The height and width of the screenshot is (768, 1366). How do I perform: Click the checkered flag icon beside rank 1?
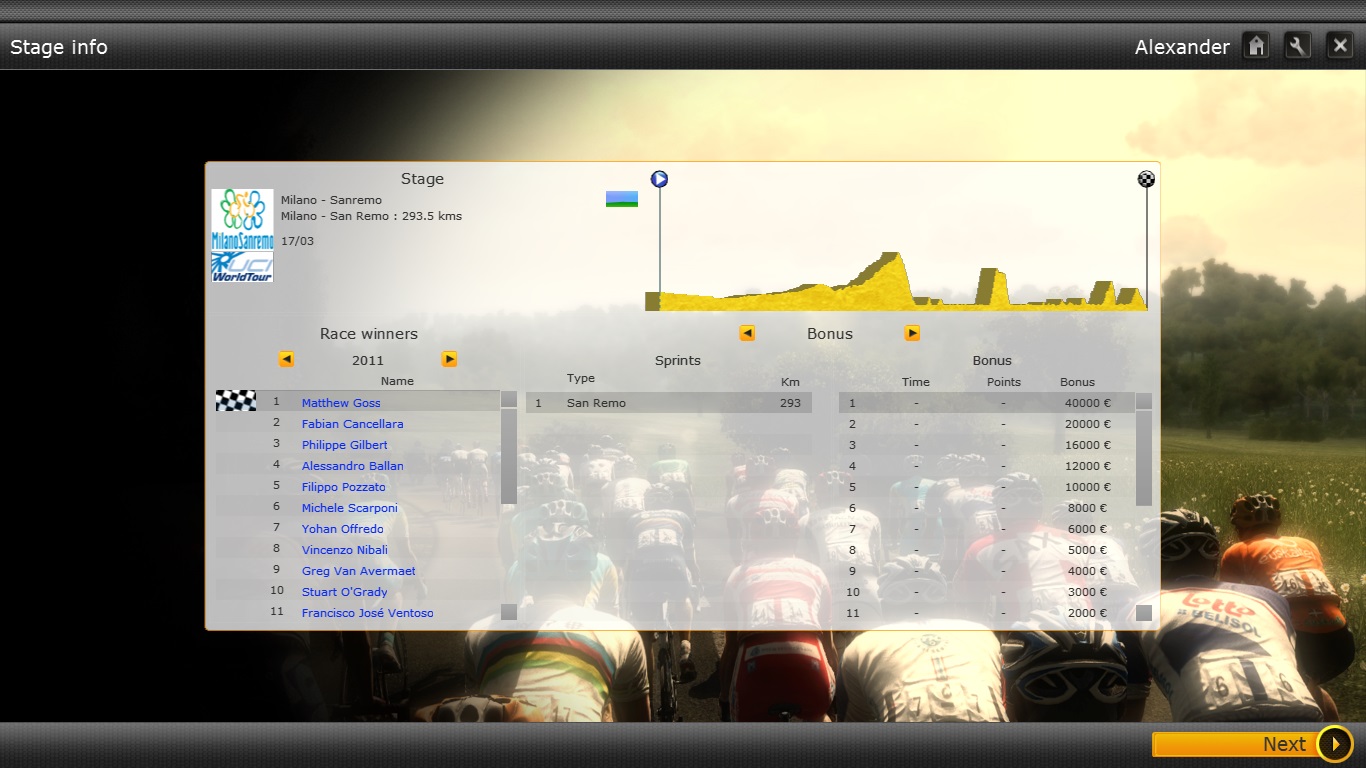click(236, 401)
